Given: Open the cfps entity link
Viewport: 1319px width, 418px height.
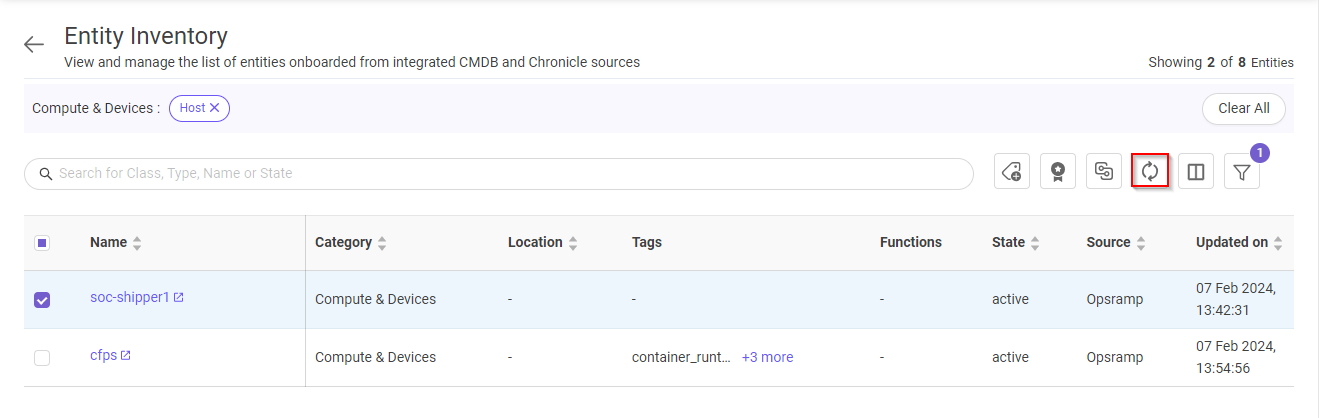Looking at the screenshot, I should click(103, 356).
